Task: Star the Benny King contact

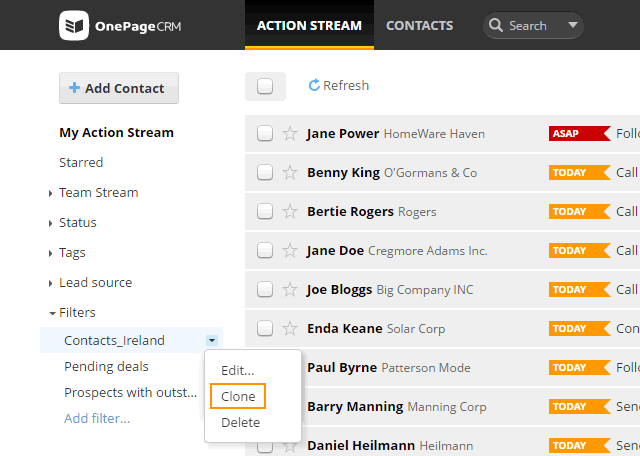Action: [290, 173]
